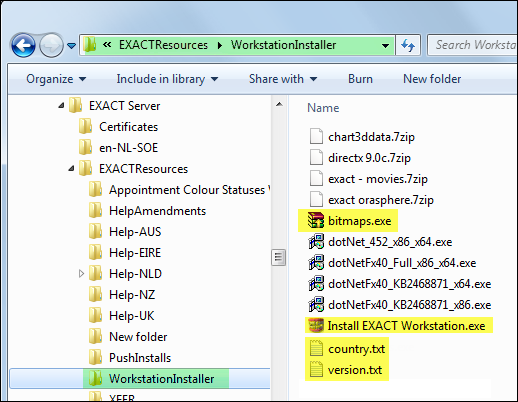The image size is (518, 402).
Task: Click the address bar folder icon
Action: pos(90,44)
